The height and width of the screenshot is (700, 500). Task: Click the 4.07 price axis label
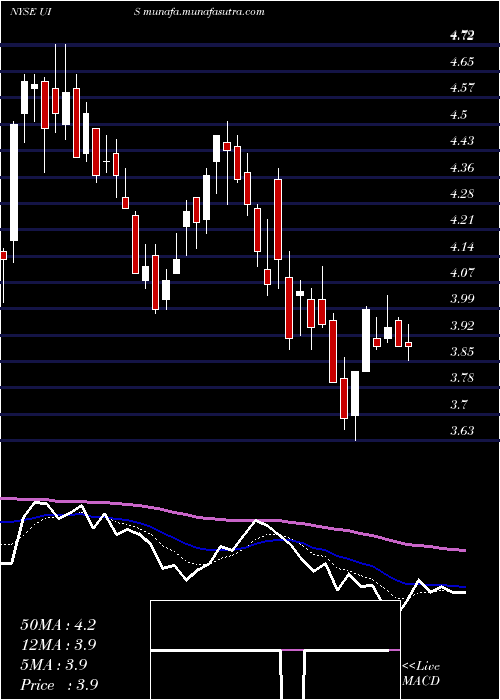click(462, 273)
